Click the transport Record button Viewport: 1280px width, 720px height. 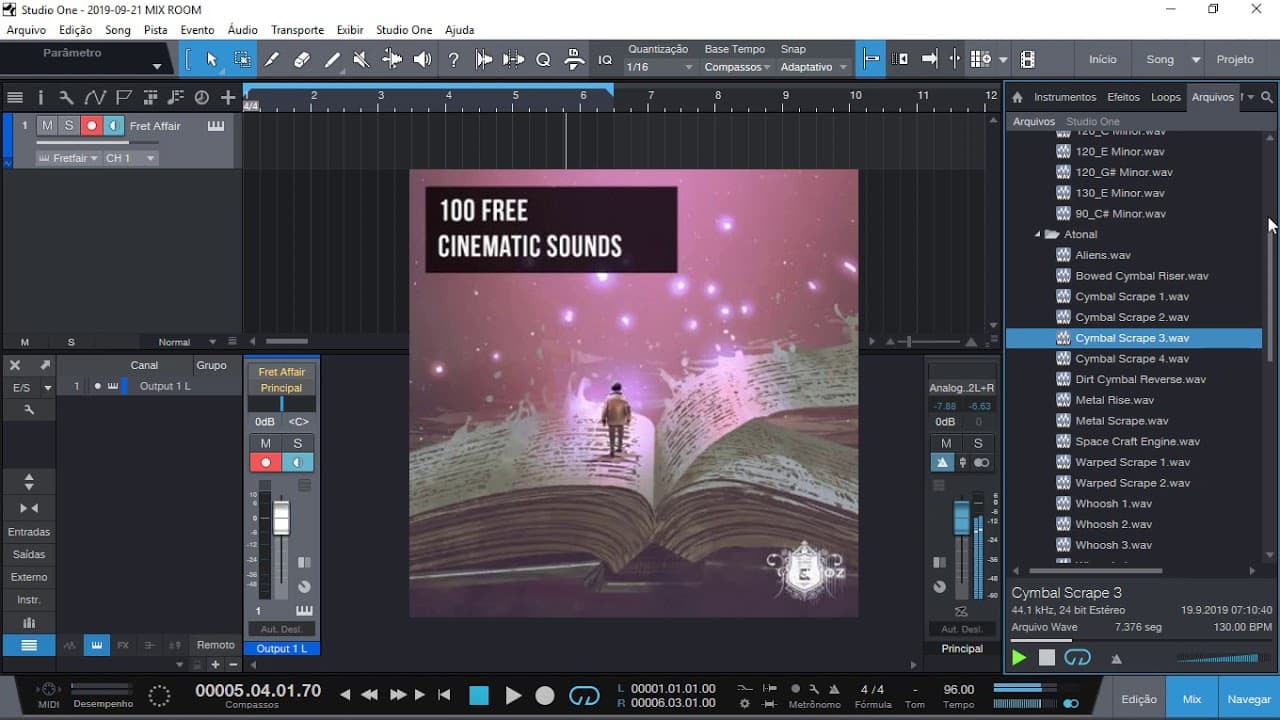coord(545,695)
